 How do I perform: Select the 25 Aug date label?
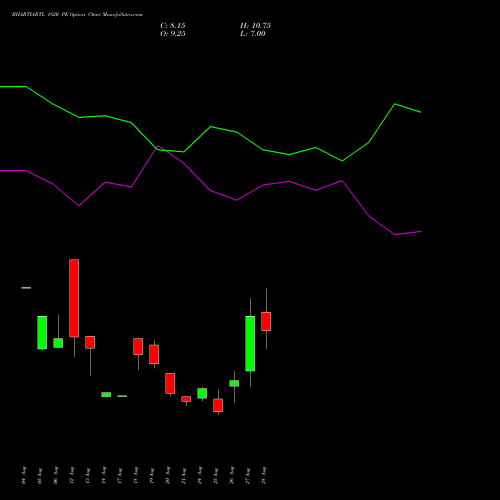tap(216, 475)
